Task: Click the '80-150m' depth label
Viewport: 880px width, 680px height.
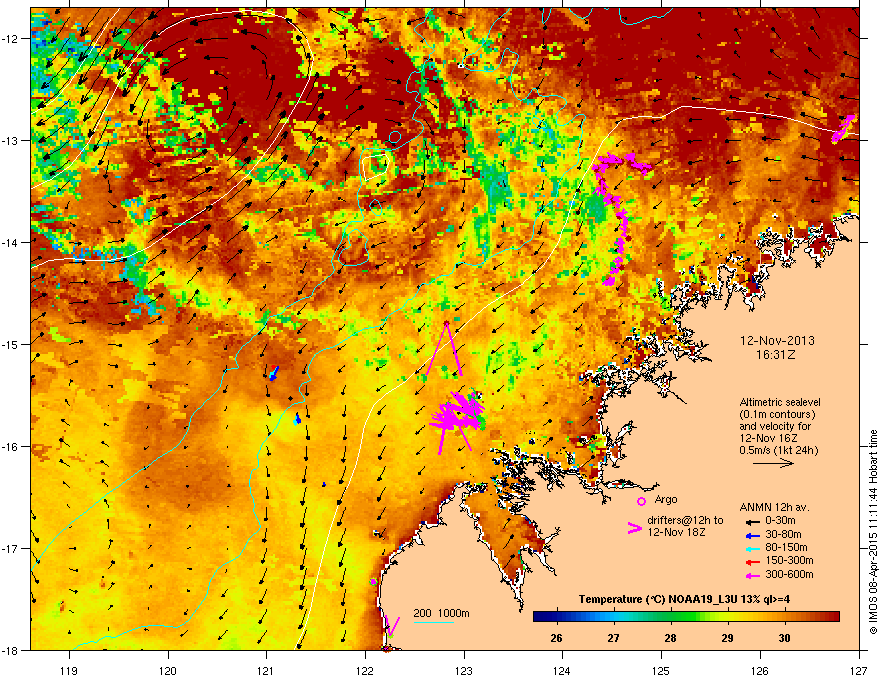Action: tap(786, 548)
